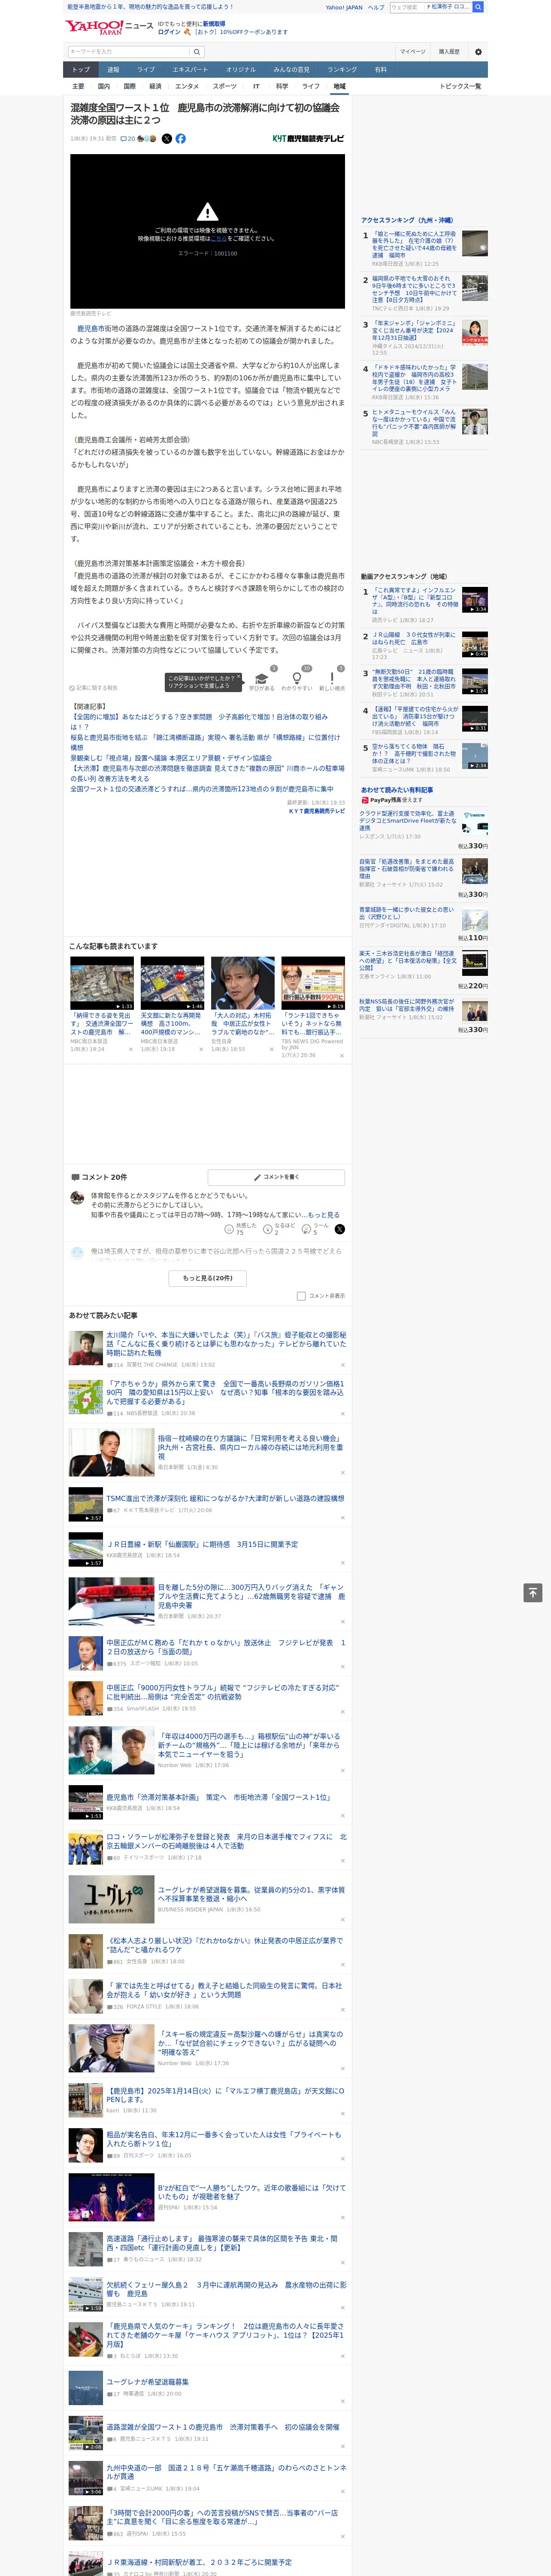Screen dimensions: 551x2576
Task: Open スポーツ category
Action: (x=225, y=86)
